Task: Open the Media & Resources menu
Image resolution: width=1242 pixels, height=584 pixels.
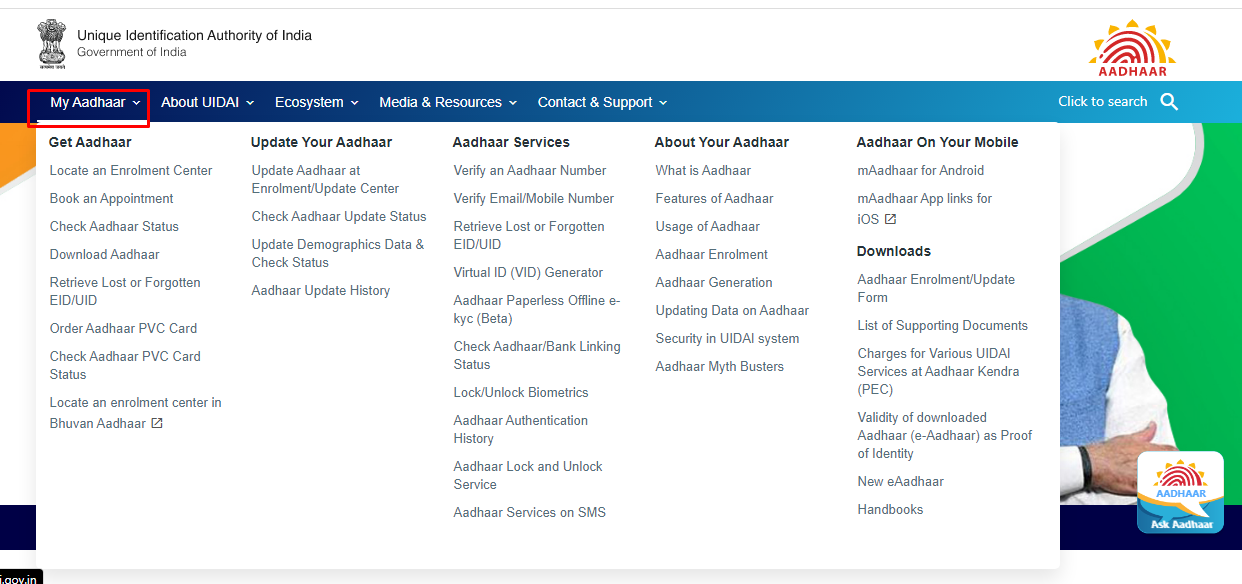Action: (447, 103)
